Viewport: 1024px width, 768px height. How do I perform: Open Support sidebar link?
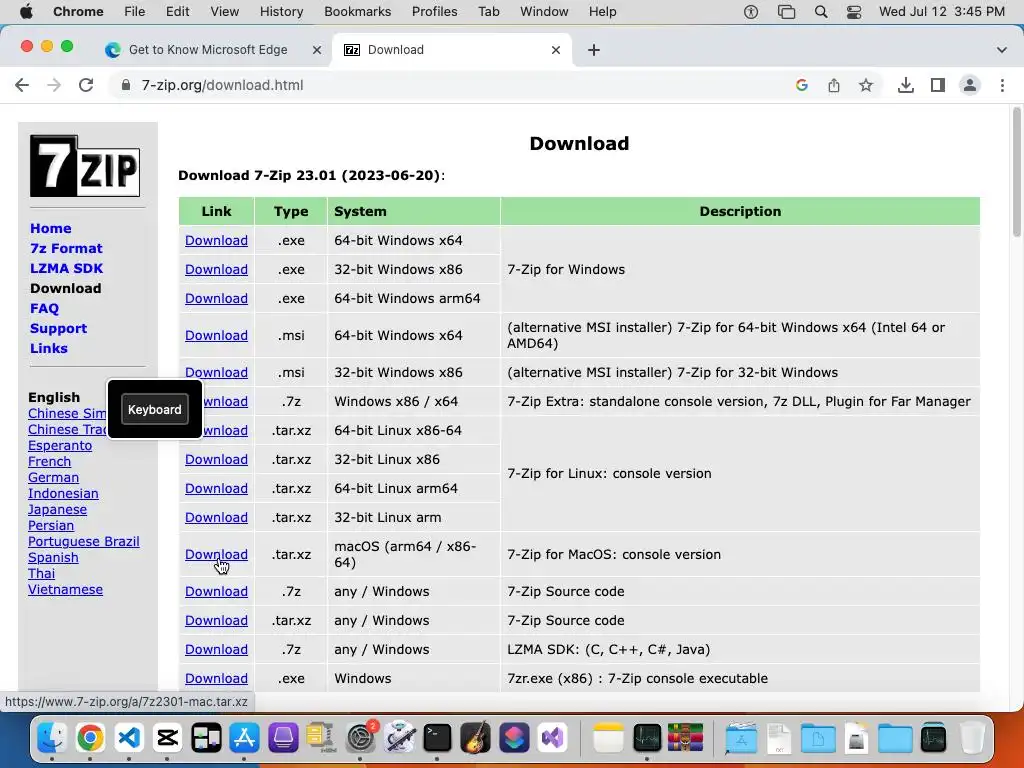click(x=58, y=328)
